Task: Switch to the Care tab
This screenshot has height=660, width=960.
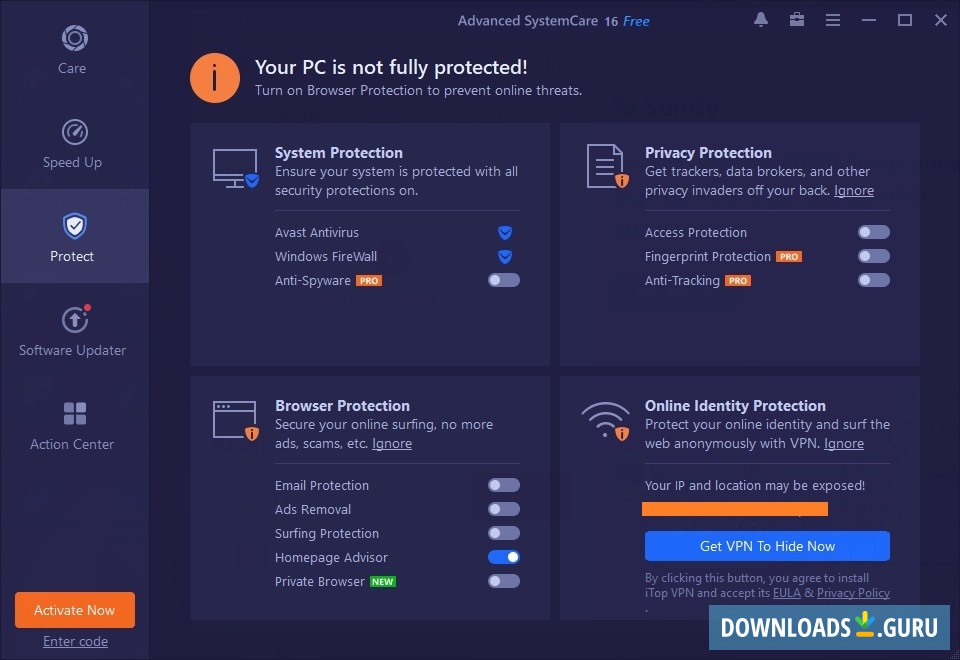Action: pyautogui.click(x=74, y=50)
